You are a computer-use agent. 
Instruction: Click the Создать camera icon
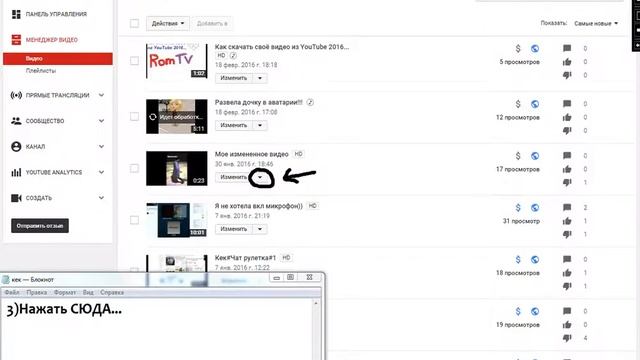pos(16,198)
